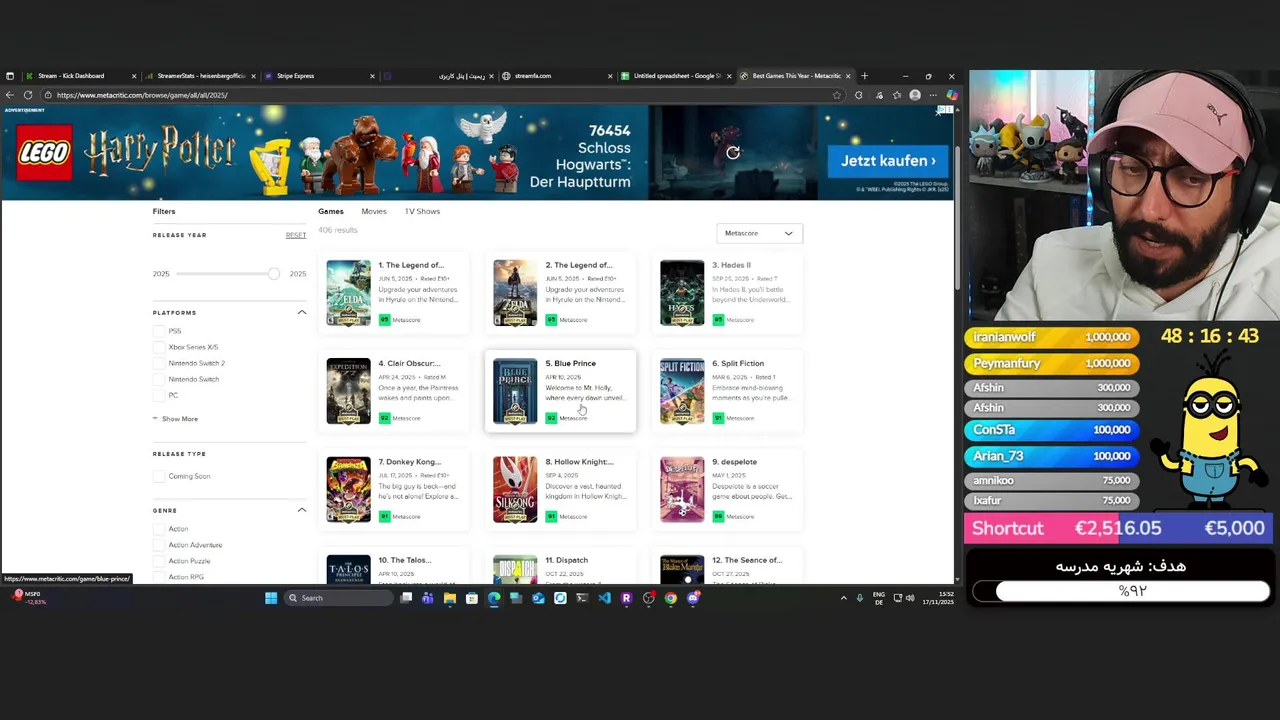Check the Xbox Series X/S filter
This screenshot has width=1280, height=720.
tap(159, 347)
